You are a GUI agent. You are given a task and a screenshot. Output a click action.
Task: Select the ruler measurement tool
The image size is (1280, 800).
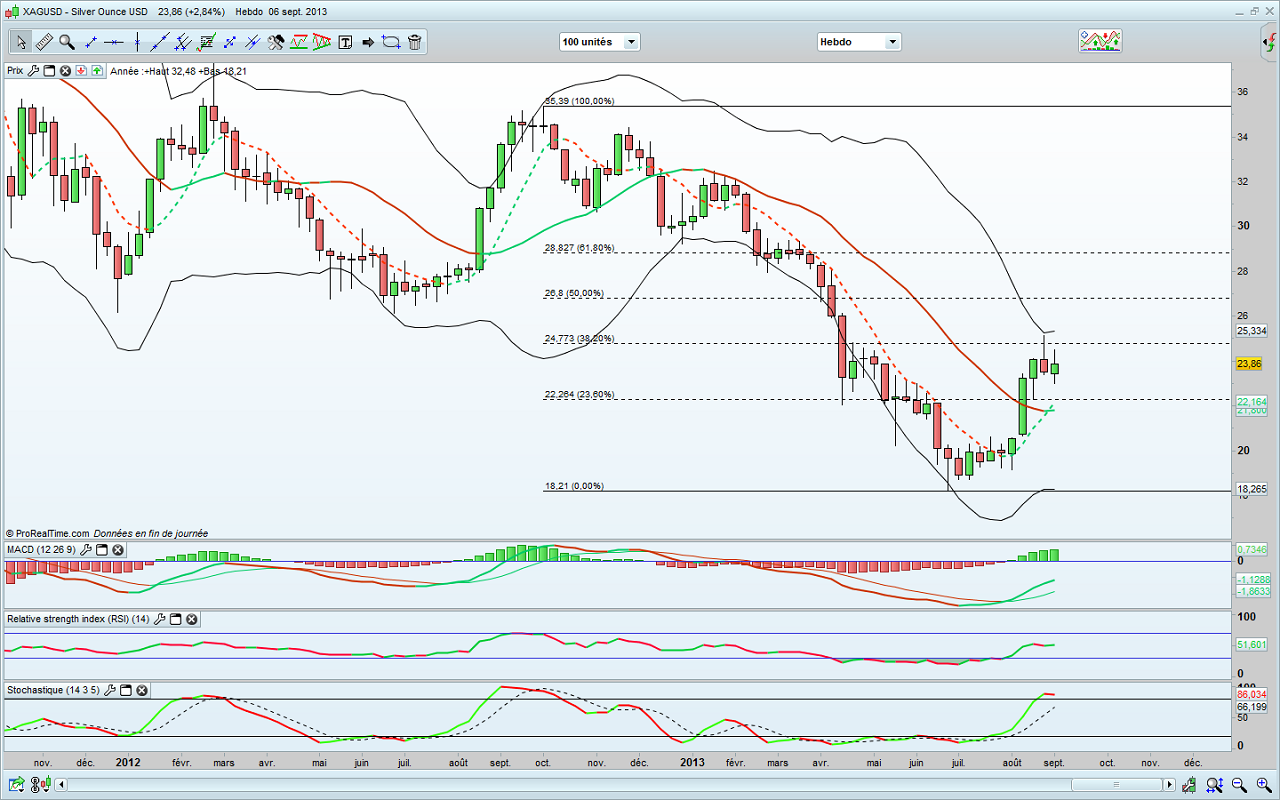44,42
